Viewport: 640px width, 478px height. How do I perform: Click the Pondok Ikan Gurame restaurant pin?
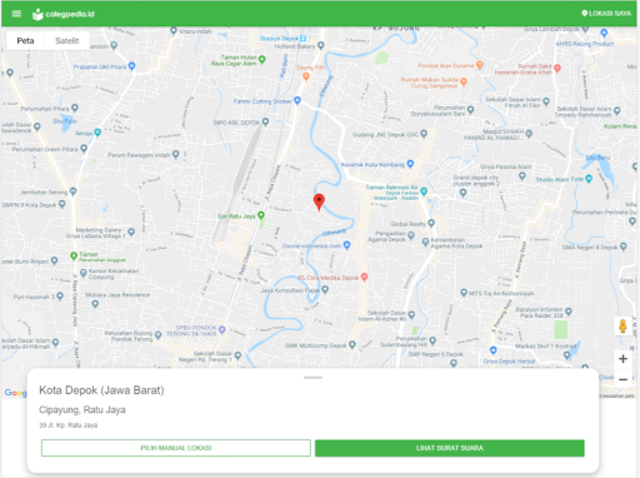pos(480,65)
